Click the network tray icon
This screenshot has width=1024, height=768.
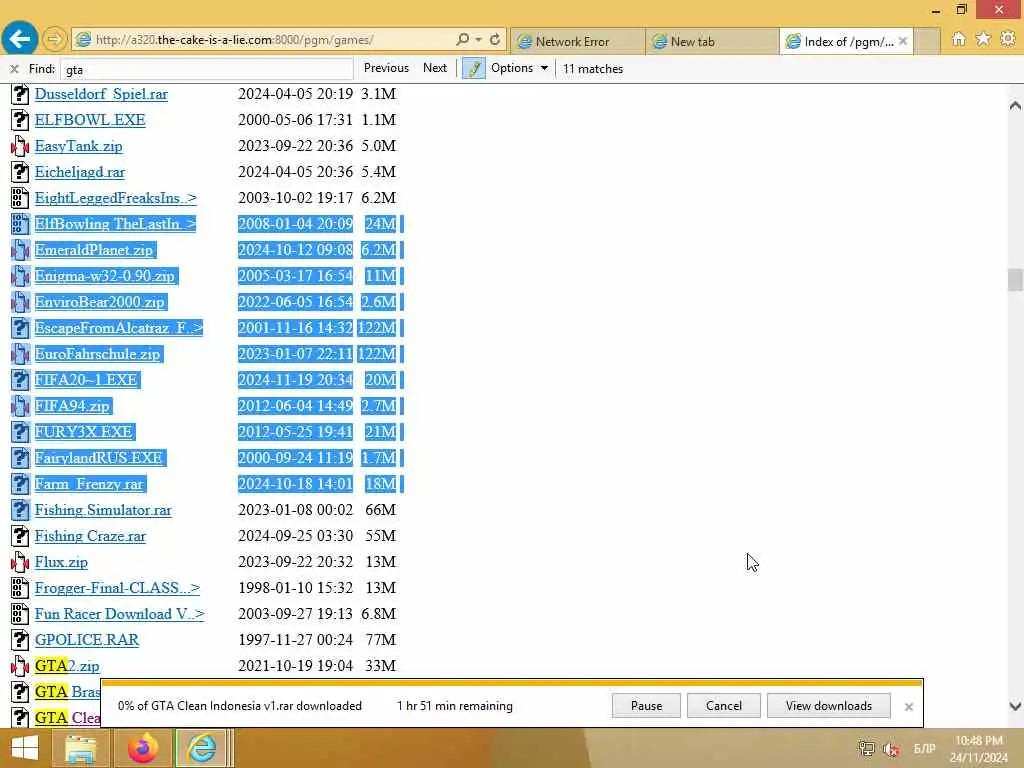click(x=867, y=749)
